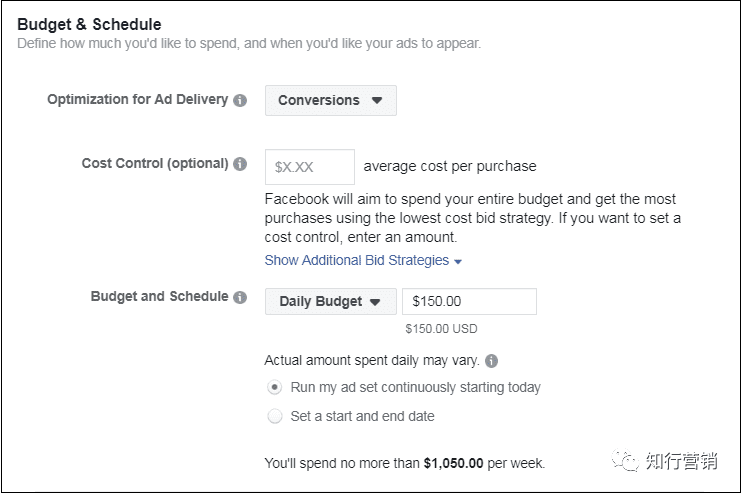
Task: Click the Cost Control $X.XX amount field
Action: point(309,167)
